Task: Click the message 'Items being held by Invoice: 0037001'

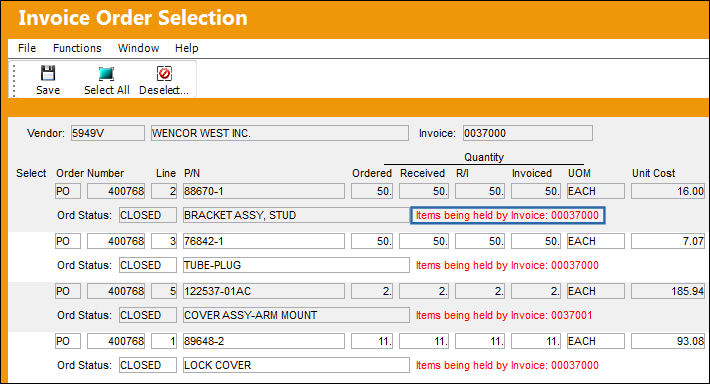Action: 504,315
